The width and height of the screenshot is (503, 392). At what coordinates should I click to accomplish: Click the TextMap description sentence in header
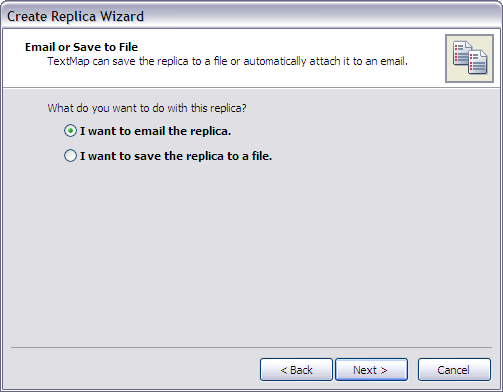227,61
